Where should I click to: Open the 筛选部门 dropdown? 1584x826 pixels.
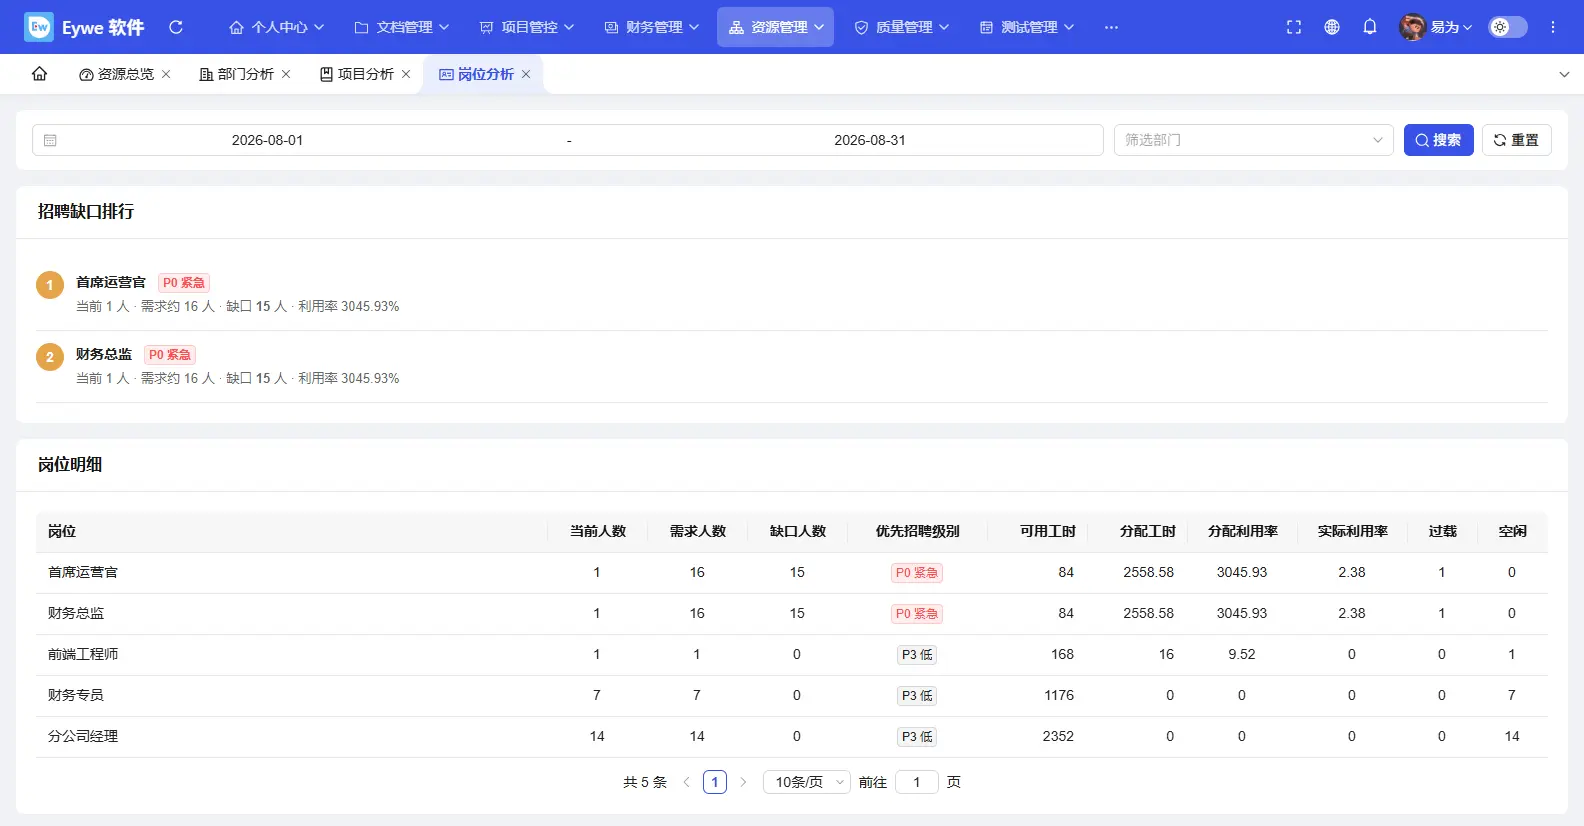1254,140
